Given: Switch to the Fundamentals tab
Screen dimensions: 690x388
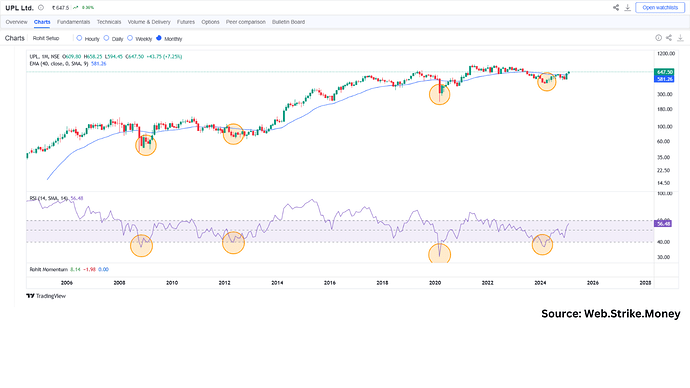Looking at the screenshot, I should [73, 22].
